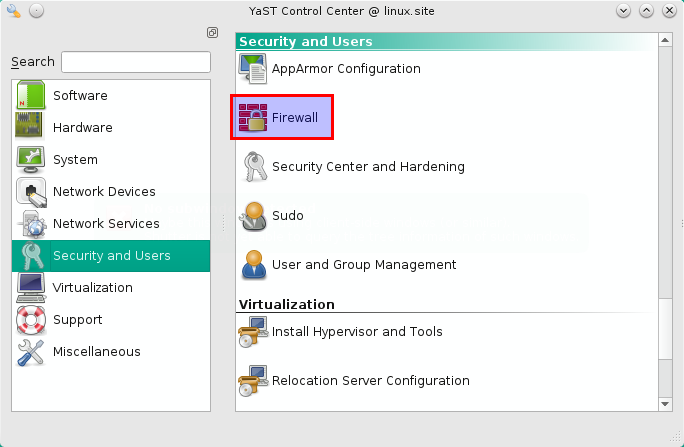Detach the sidebar panel with float button
Image resolution: width=684 pixels, height=447 pixels.
click(x=212, y=33)
